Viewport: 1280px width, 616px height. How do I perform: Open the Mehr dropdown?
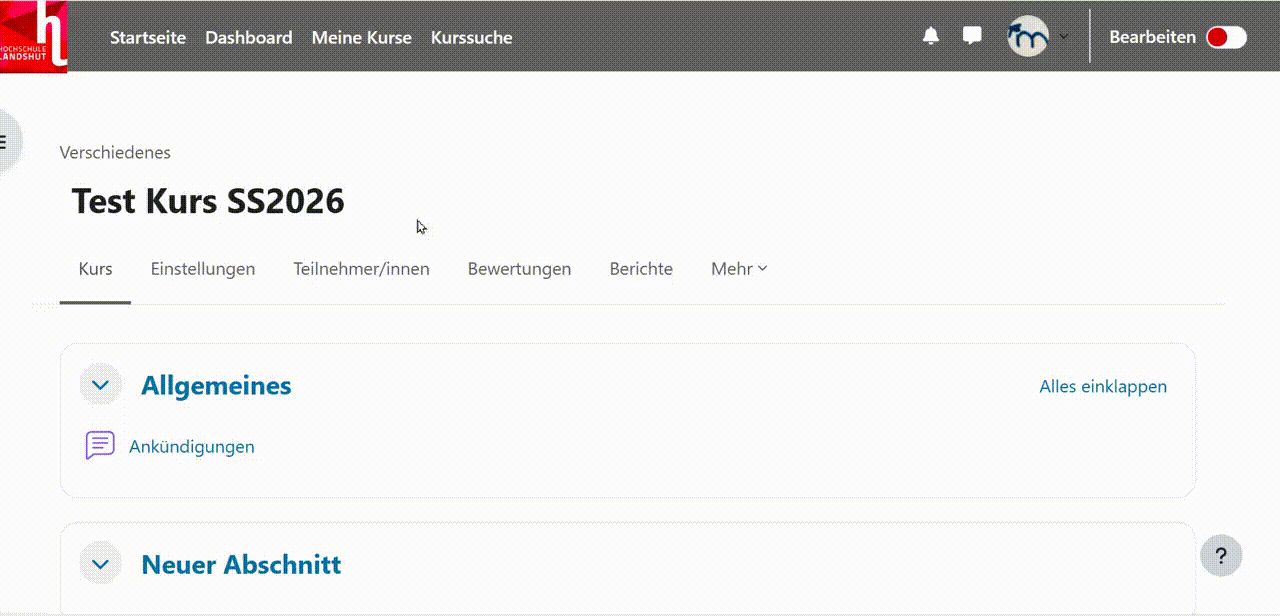tap(738, 268)
